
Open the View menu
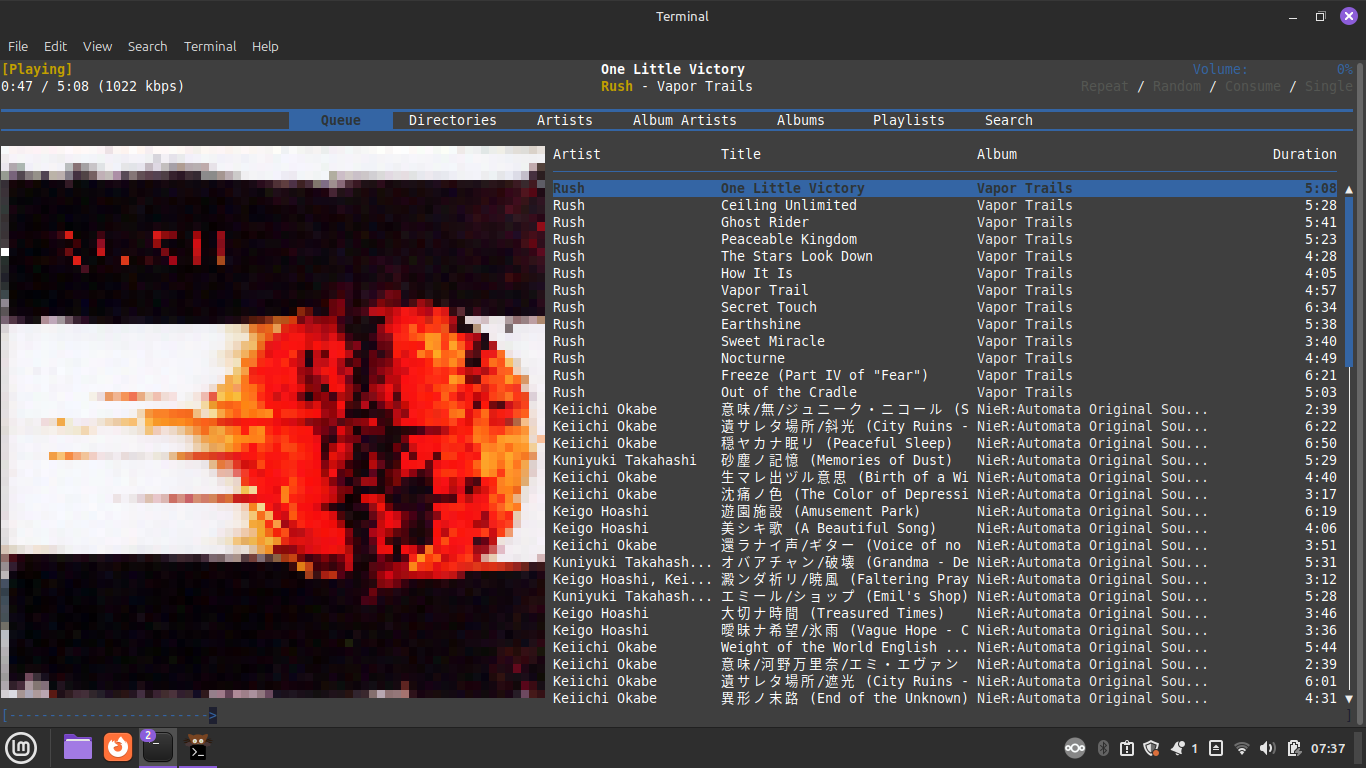tap(98, 46)
